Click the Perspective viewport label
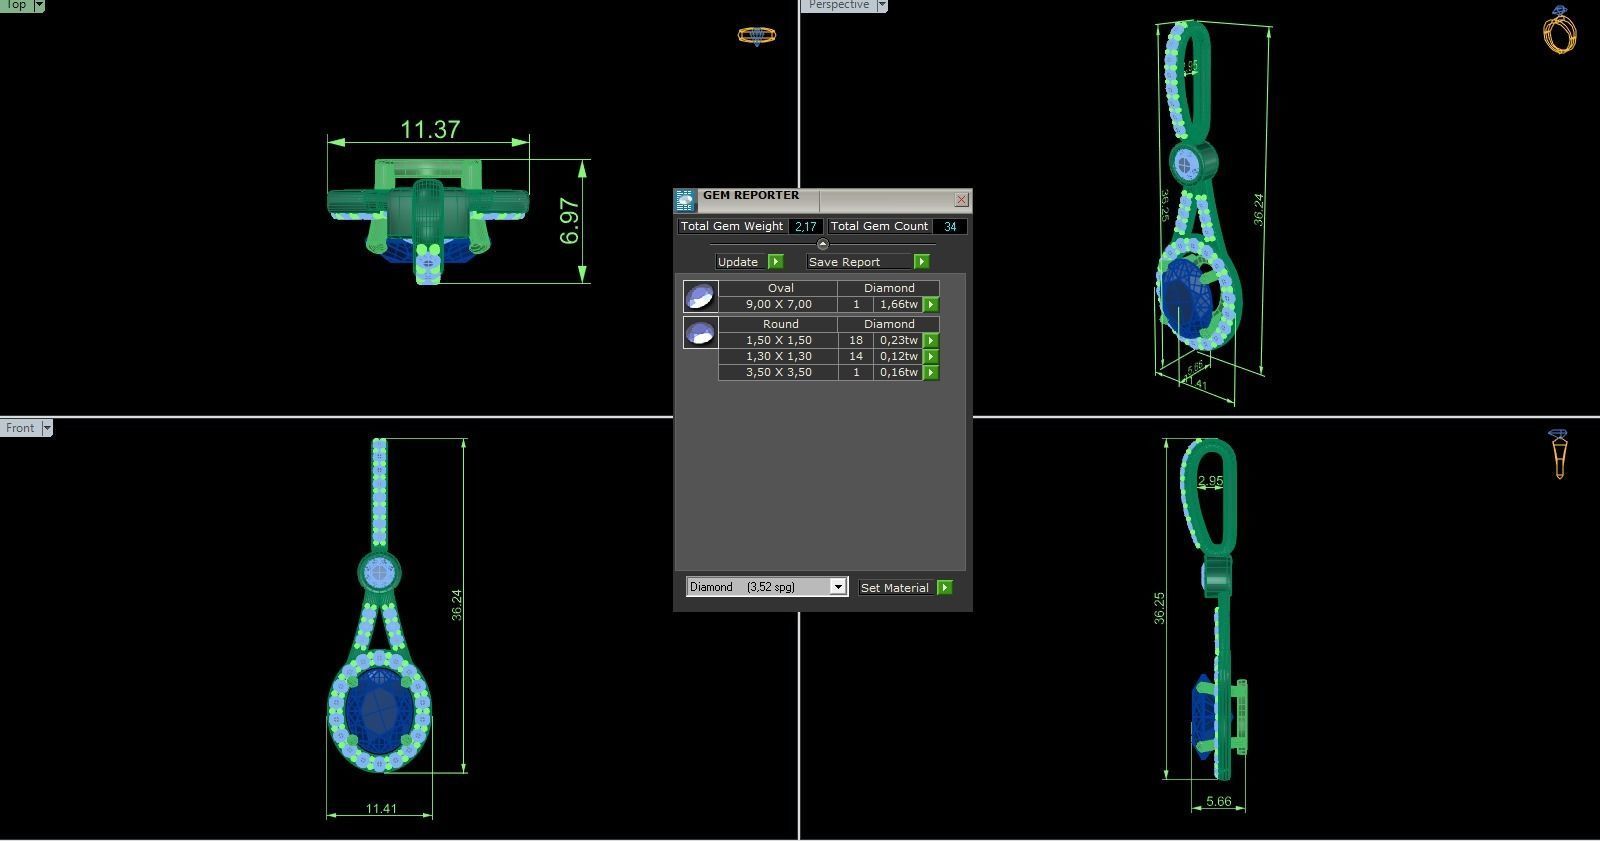Viewport: 1600px width, 841px height. pyautogui.click(x=838, y=5)
